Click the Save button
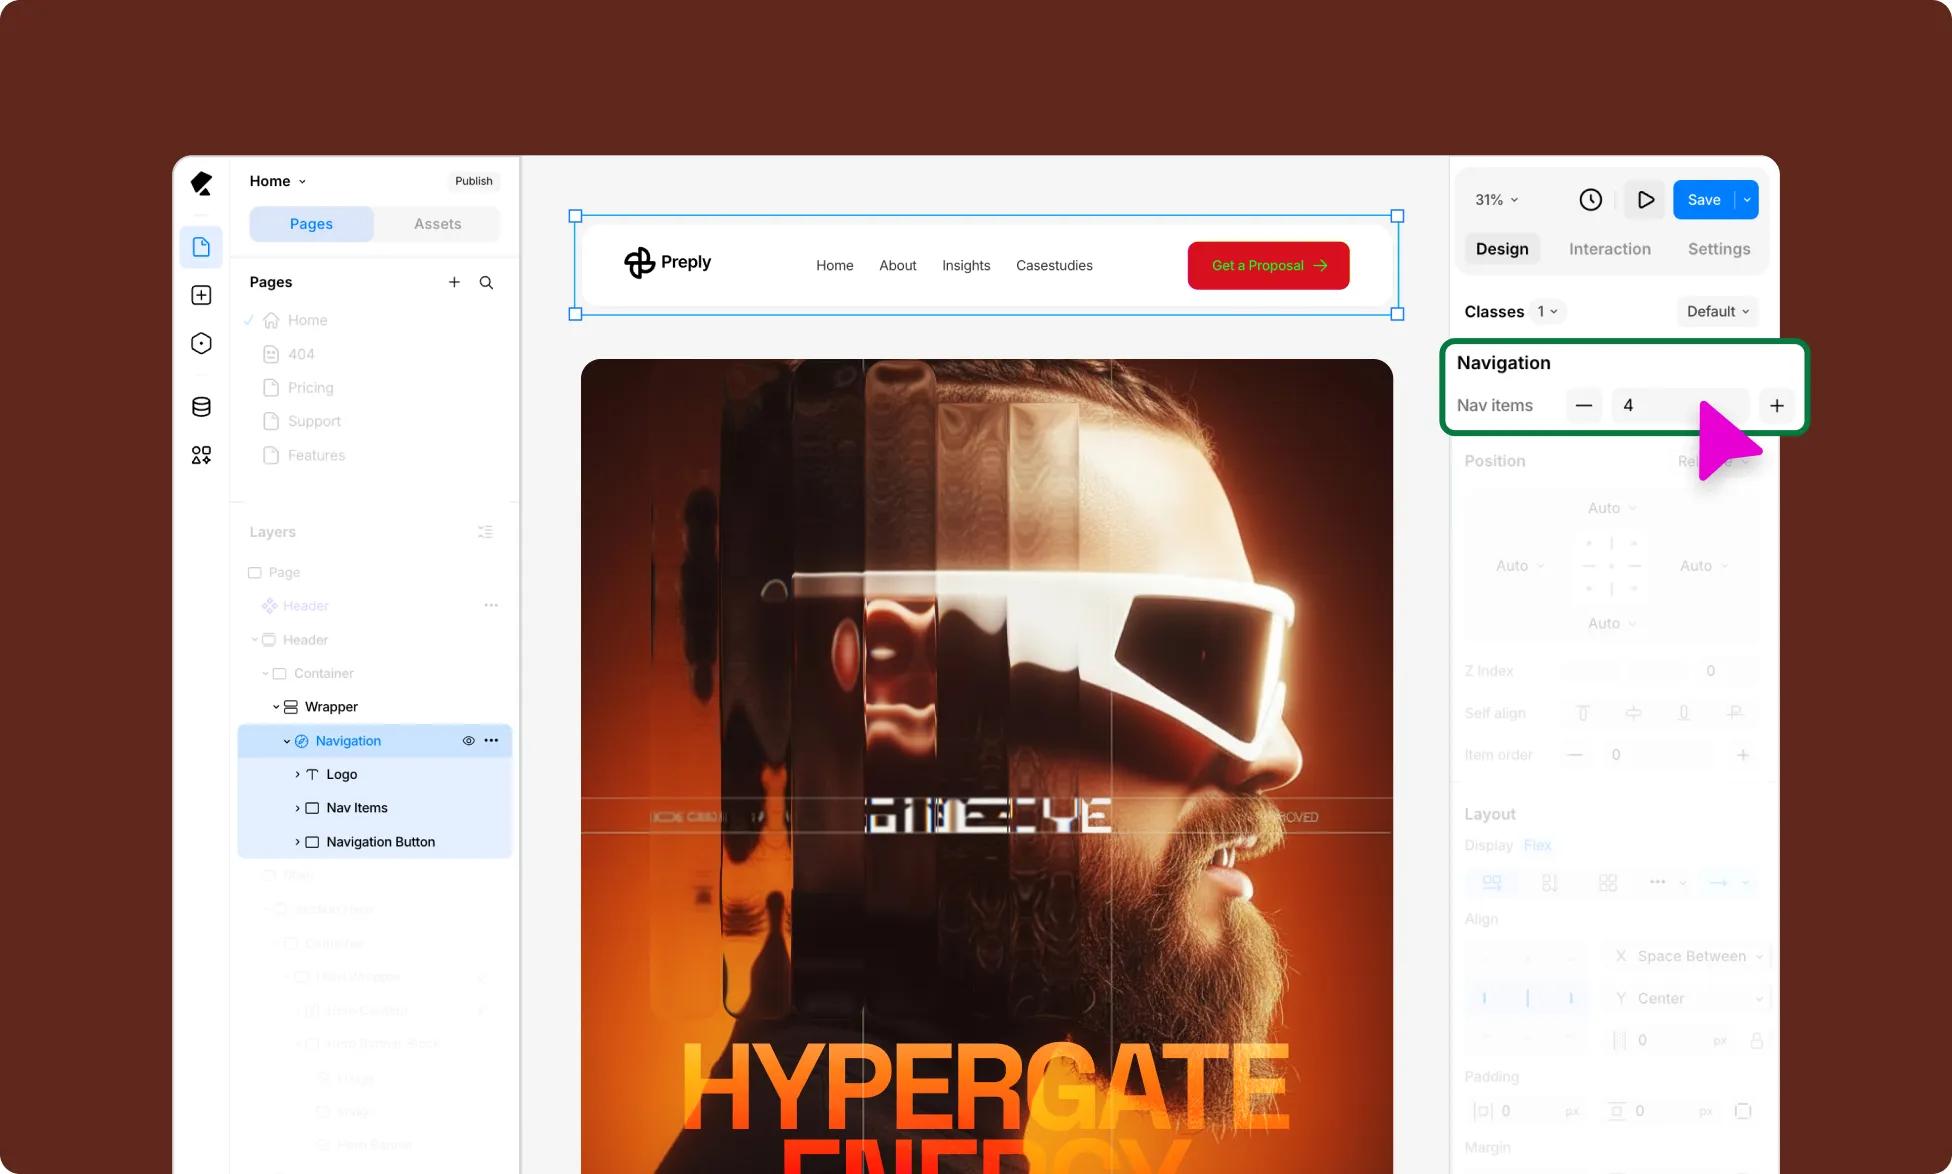Screen dimensions: 1952x1174 [1704, 200]
